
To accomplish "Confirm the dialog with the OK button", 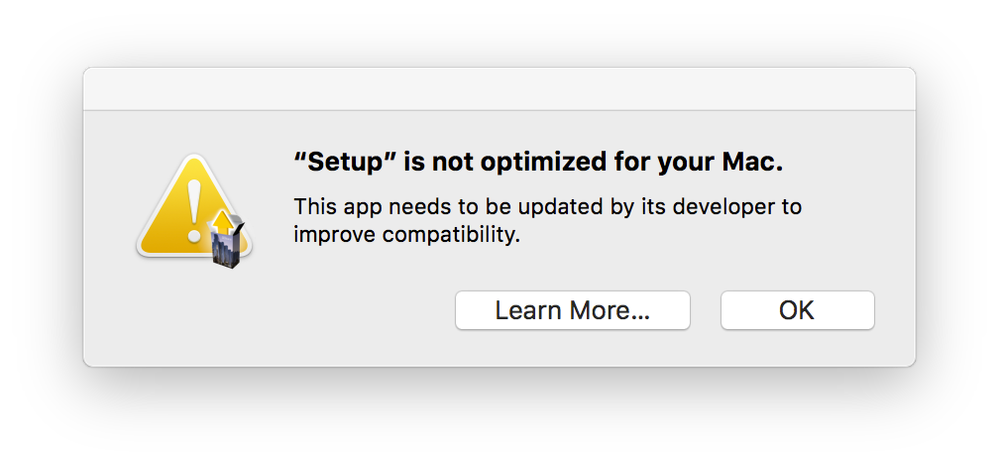I will pos(797,310).
